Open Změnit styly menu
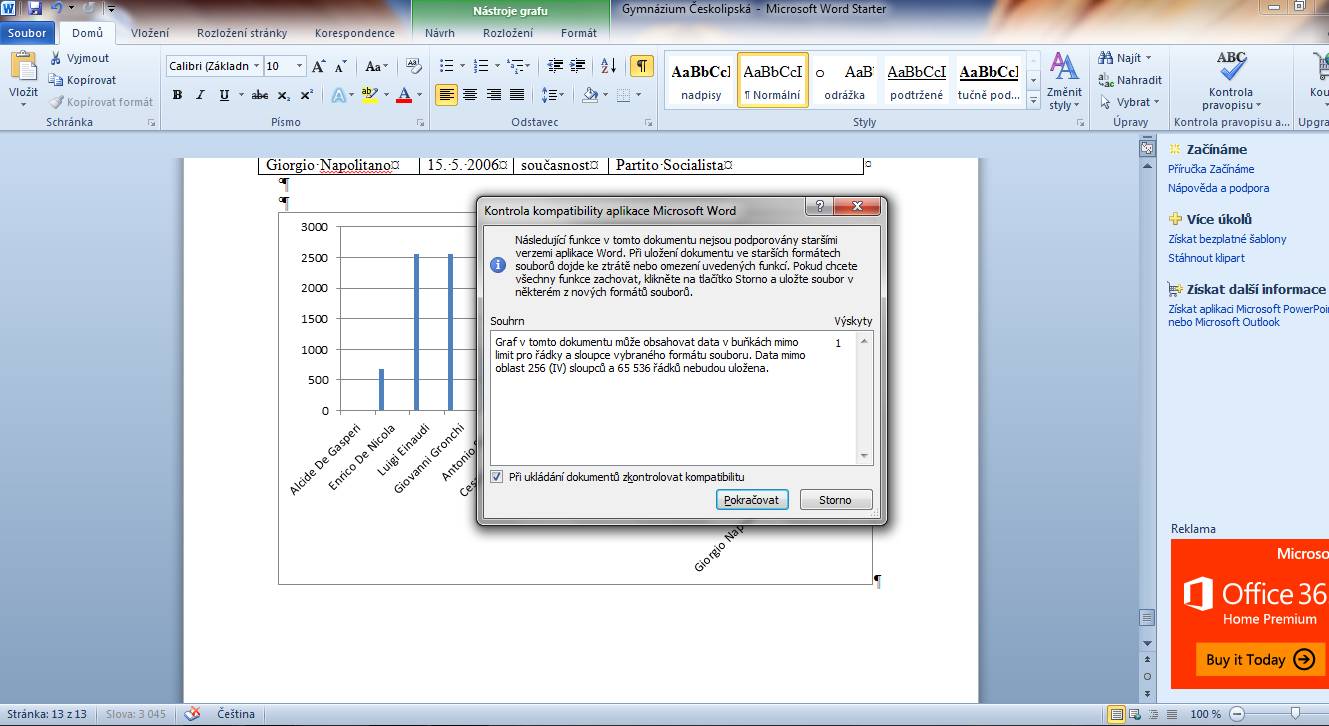This screenshot has height=726, width=1329. pyautogui.click(x=1064, y=81)
